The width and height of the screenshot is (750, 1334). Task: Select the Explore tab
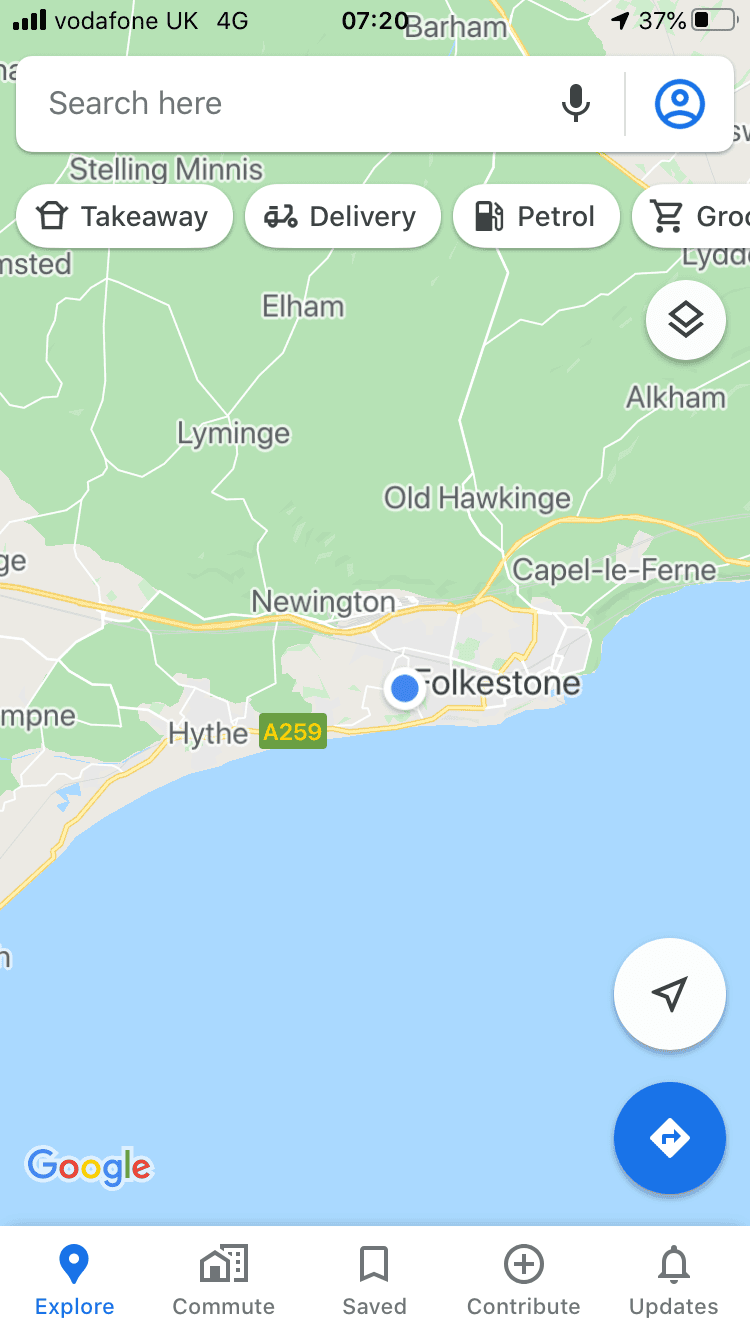[75, 1280]
